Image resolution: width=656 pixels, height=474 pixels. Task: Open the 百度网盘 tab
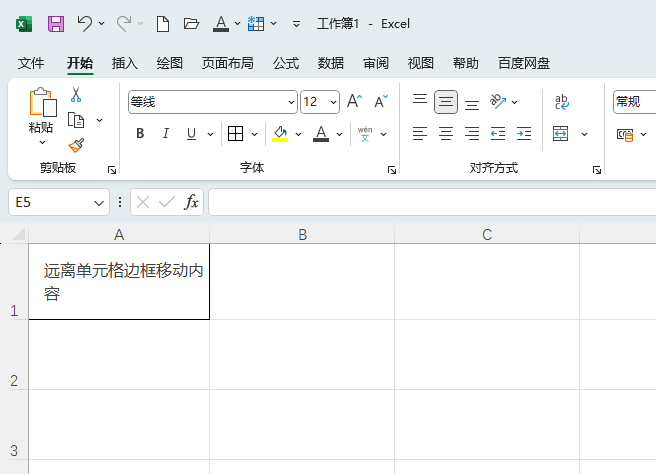(x=524, y=63)
